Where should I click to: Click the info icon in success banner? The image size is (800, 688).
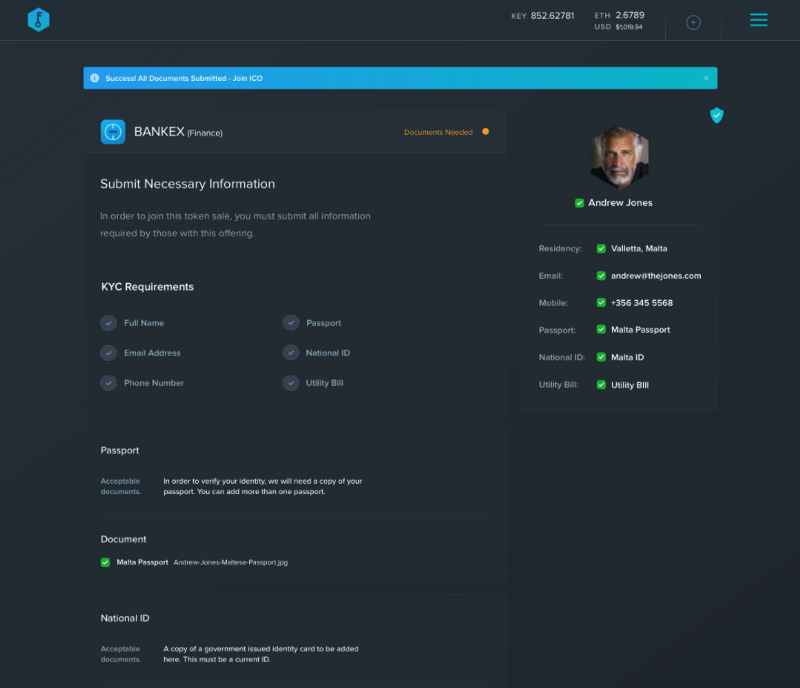point(94,78)
